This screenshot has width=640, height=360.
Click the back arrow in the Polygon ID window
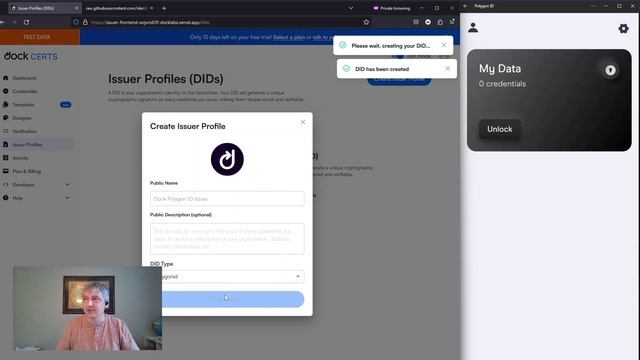click(465, 6)
